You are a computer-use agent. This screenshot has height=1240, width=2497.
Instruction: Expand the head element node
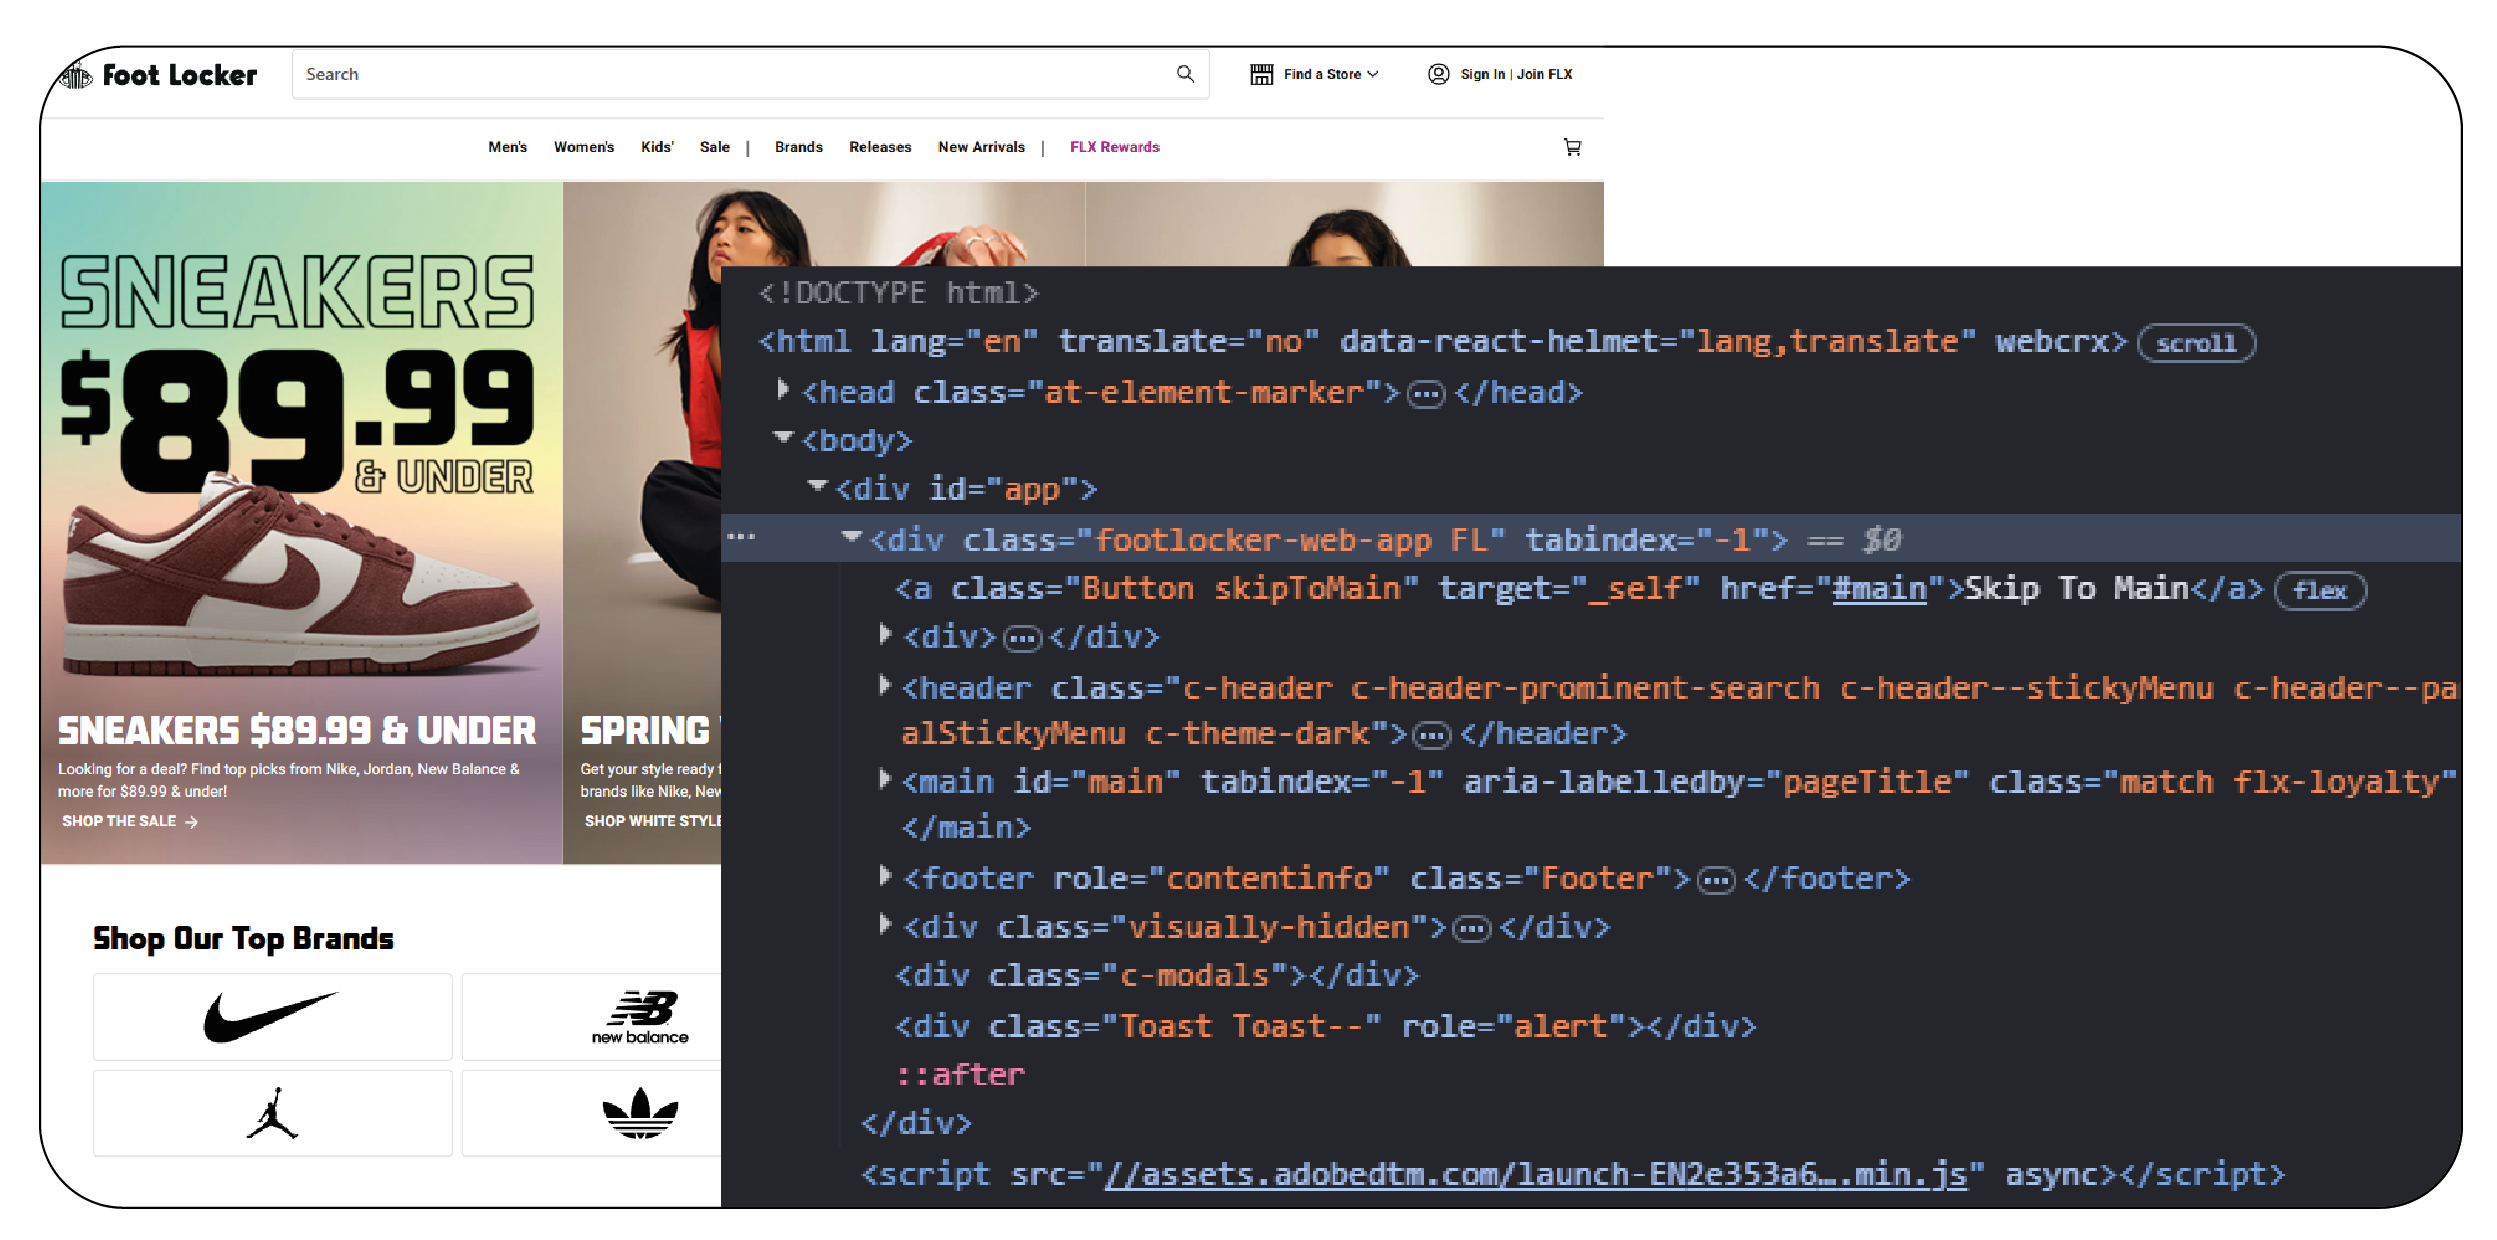click(783, 390)
